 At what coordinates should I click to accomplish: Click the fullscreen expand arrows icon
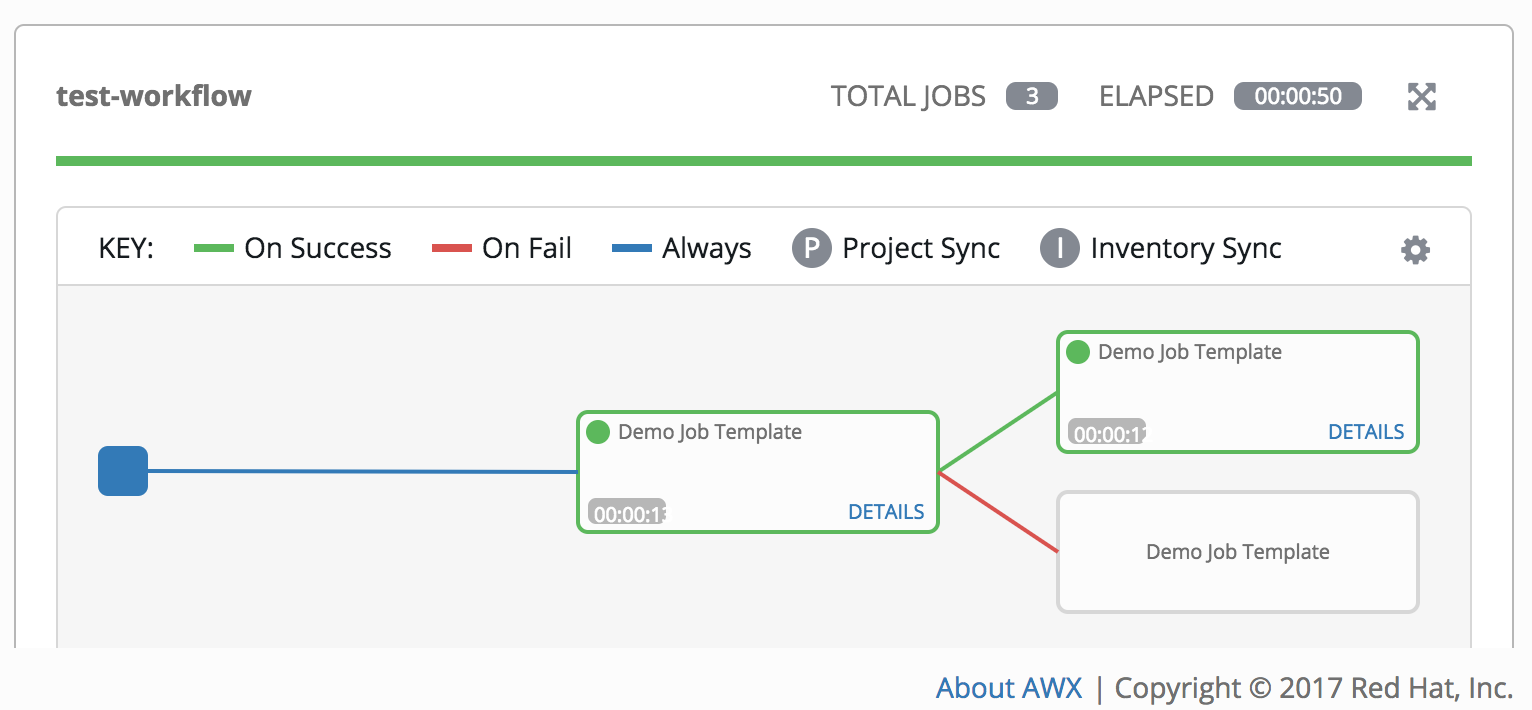click(1421, 97)
